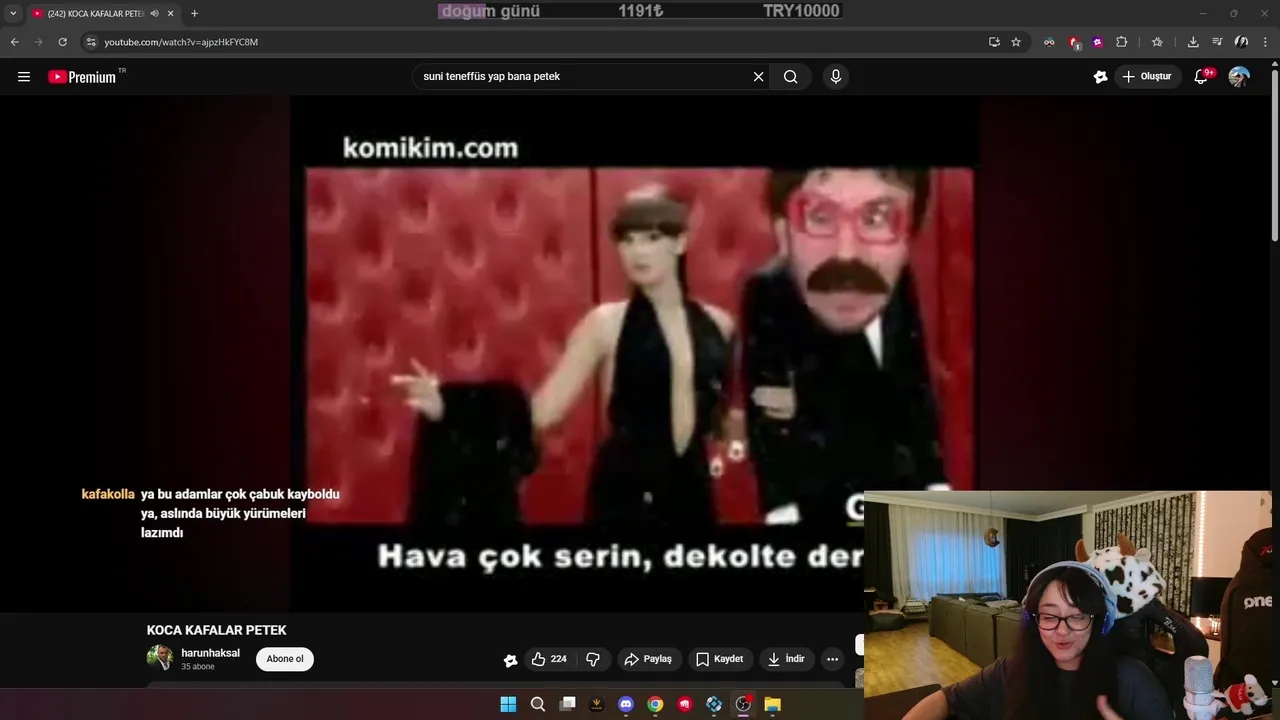Open the YouTube hamburger guide menu
This screenshot has height=720, width=1280.
coord(24,77)
